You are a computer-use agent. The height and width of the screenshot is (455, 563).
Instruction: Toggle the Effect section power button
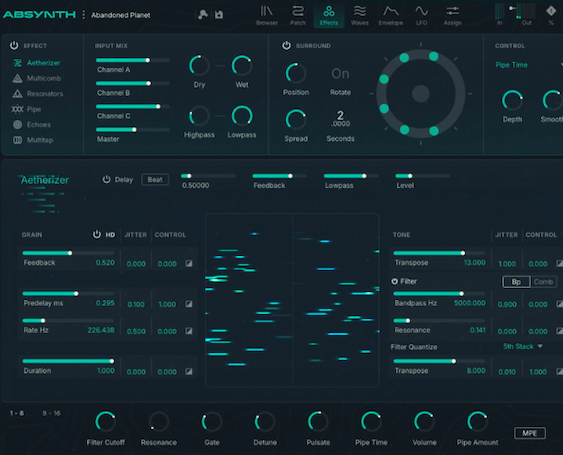tap(14, 45)
